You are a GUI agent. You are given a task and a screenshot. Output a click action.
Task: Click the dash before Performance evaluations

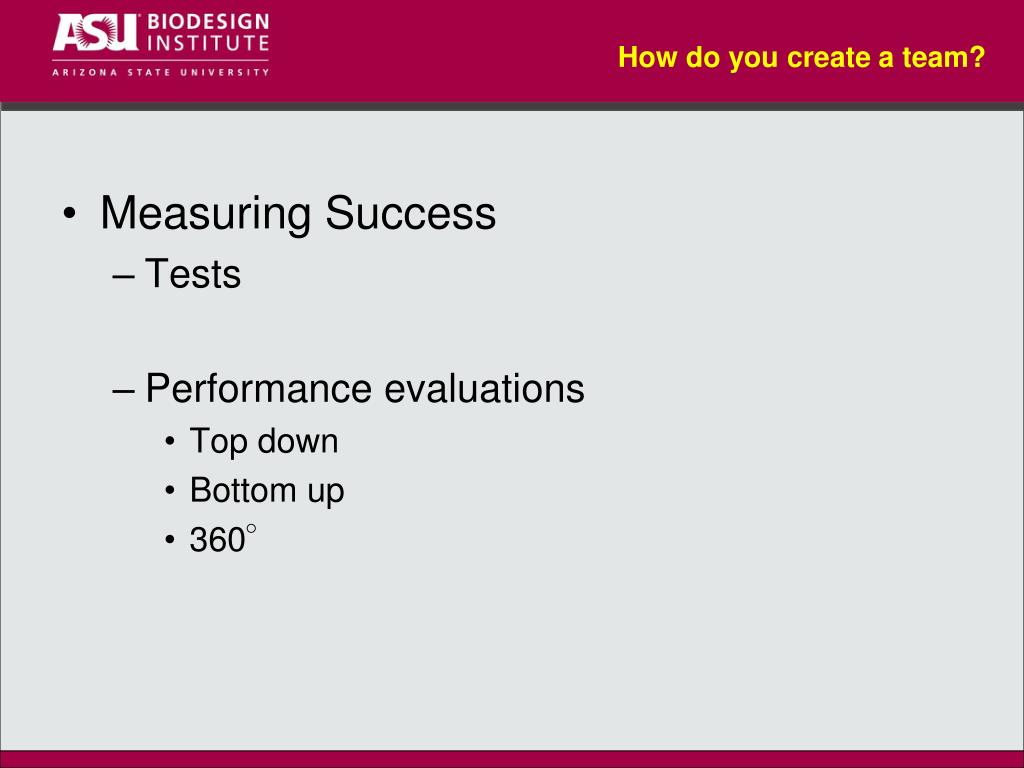tap(123, 392)
